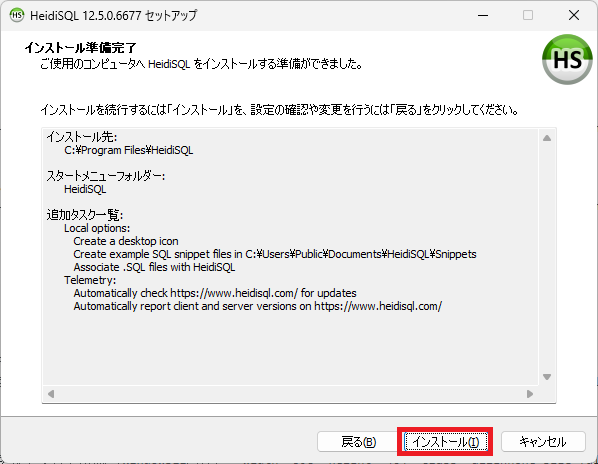This screenshot has width=598, height=464.
Task: Click the 'スタートメニューフォルダー:' label
Action: (106, 176)
